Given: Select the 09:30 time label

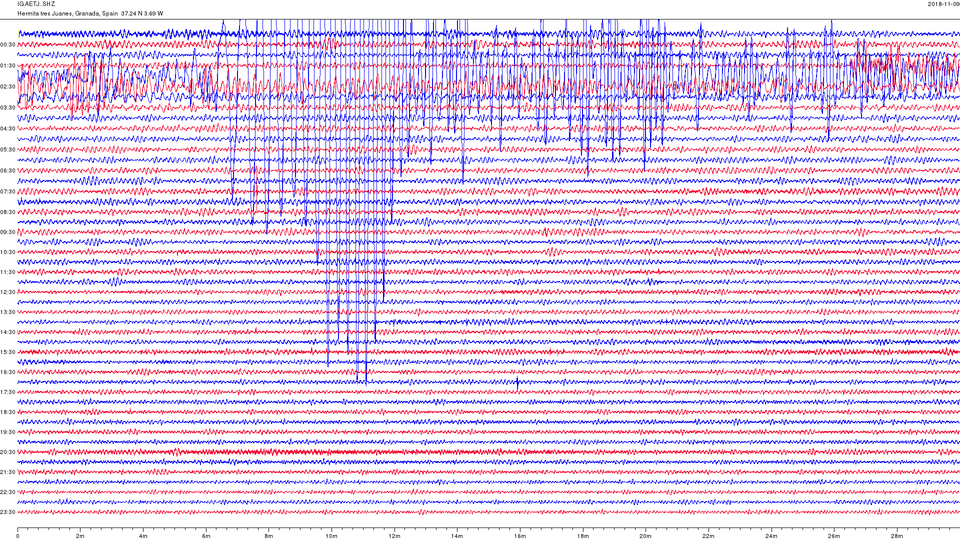Looking at the screenshot, I should coord(8,232).
